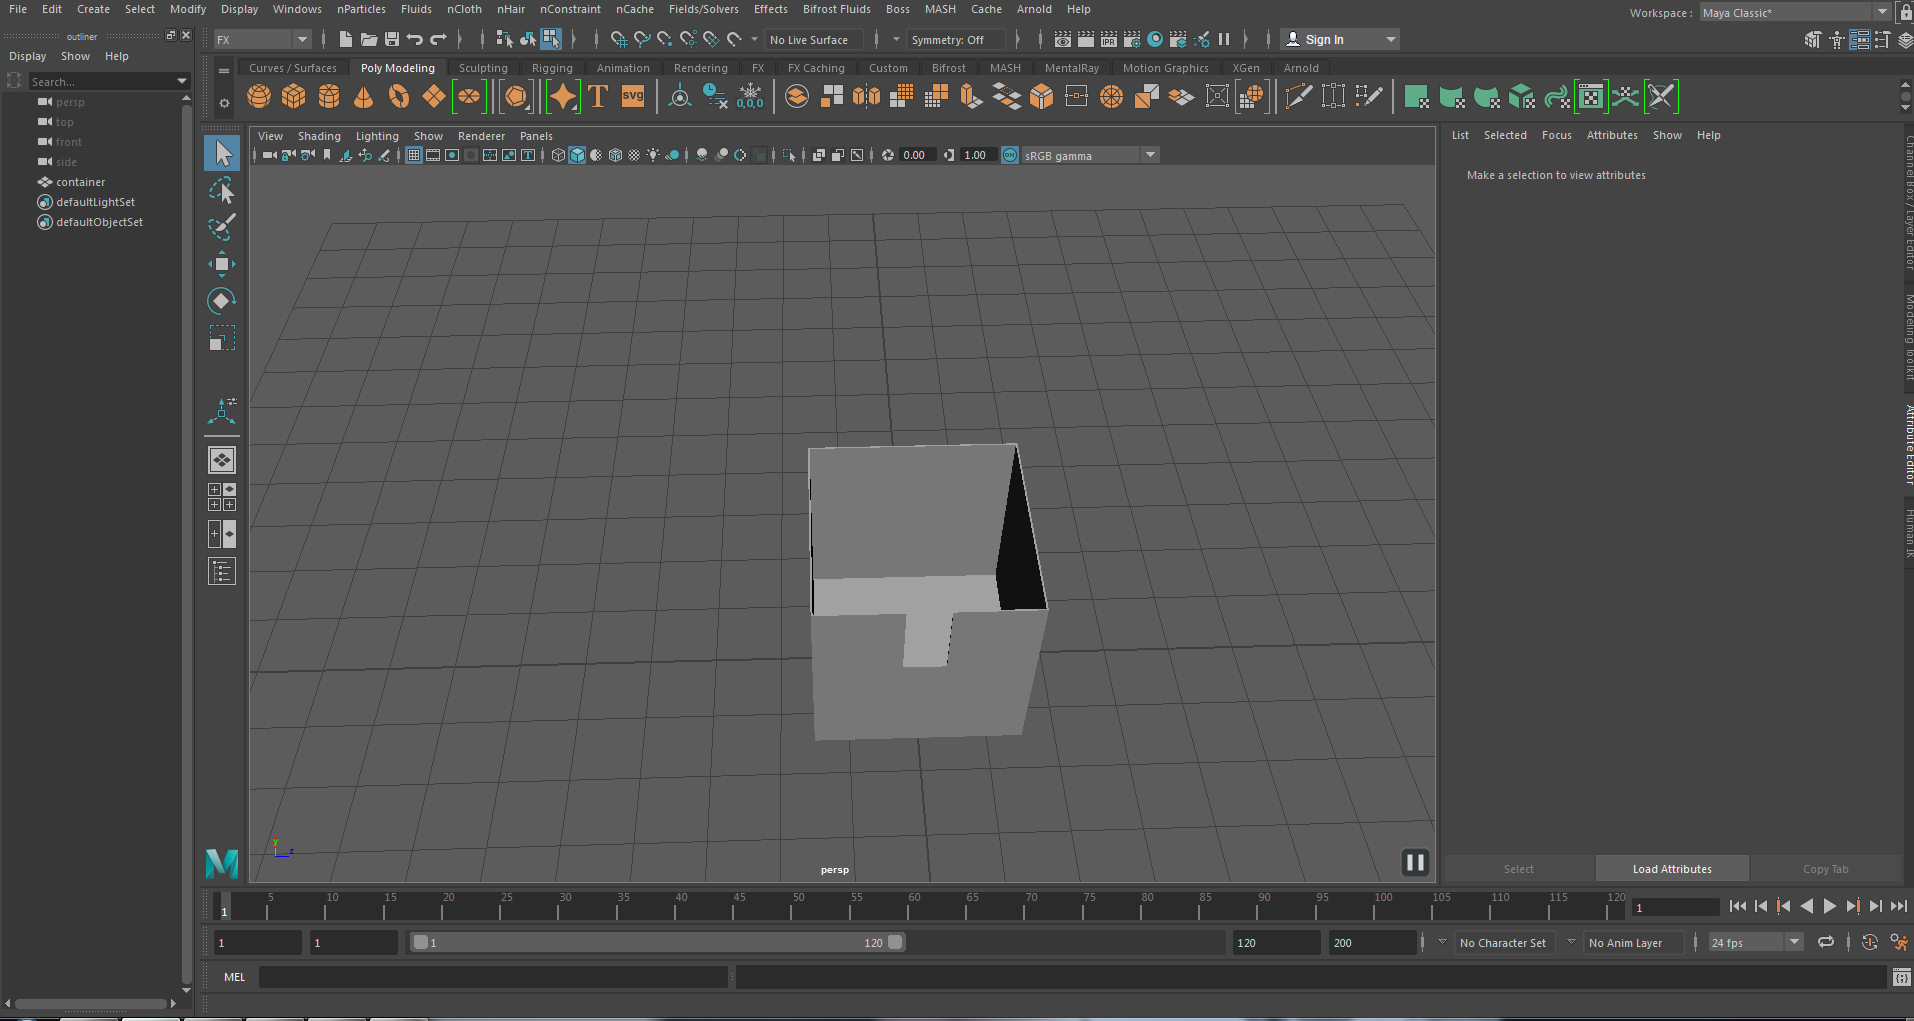Screen dimensions: 1914x1021
Task: Open the No Anim Layer dropdown arrow
Action: (x=1571, y=942)
